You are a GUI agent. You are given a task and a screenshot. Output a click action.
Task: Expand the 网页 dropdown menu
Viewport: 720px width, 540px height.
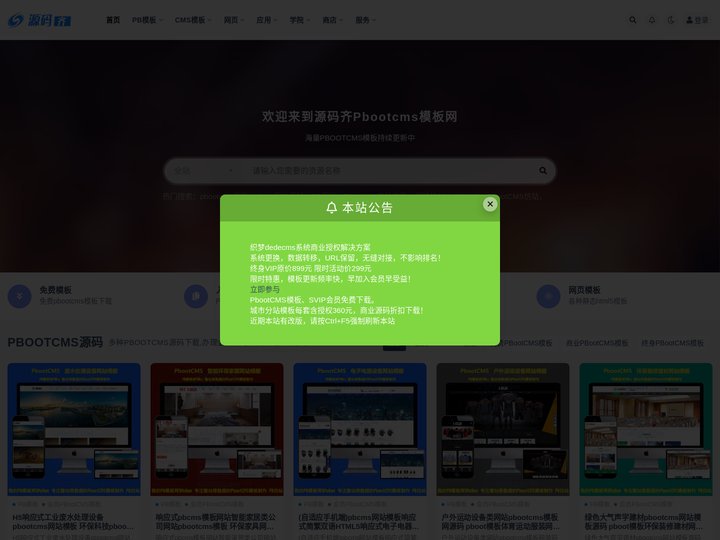click(x=234, y=20)
